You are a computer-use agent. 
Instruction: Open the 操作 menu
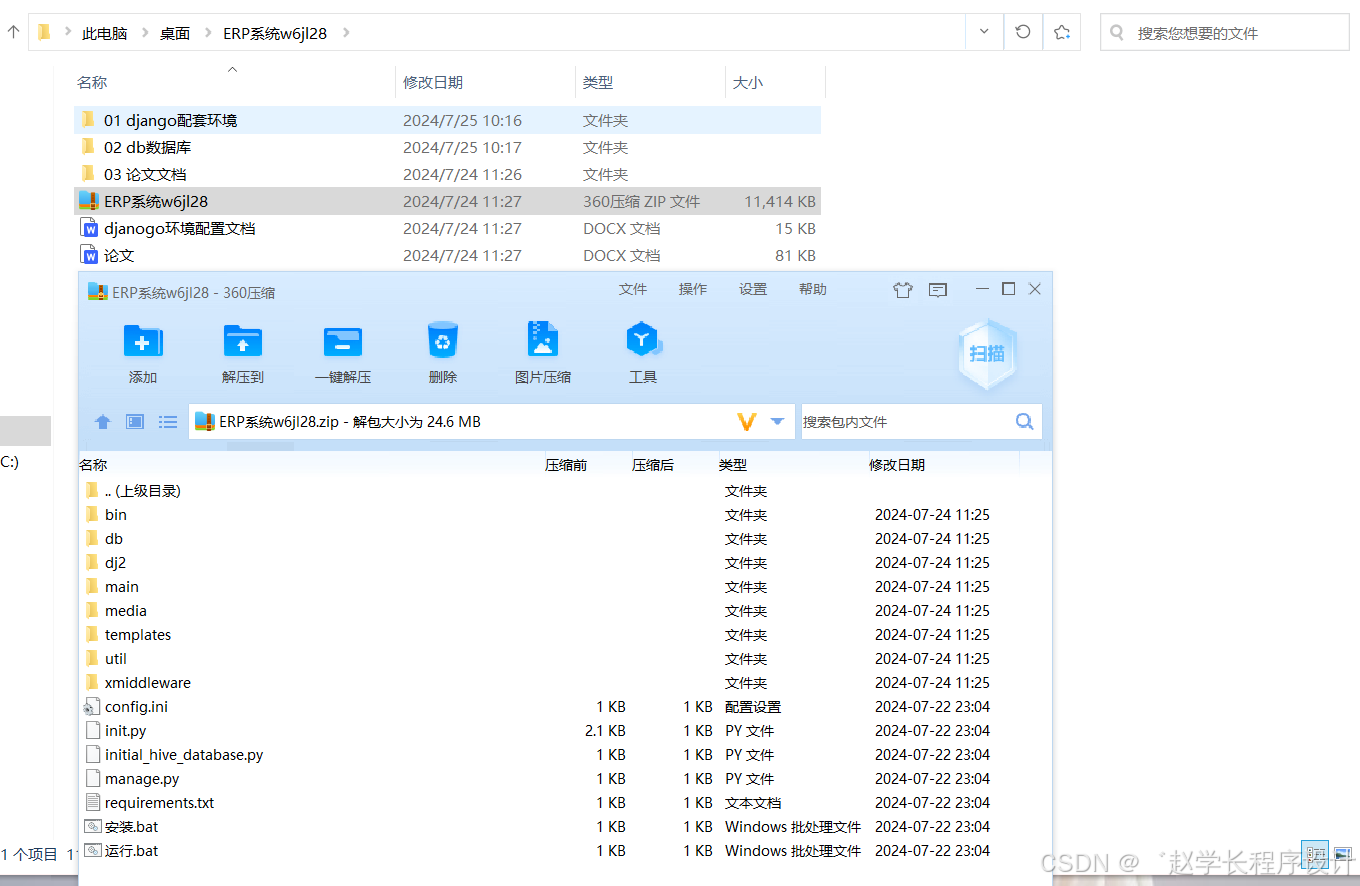point(692,289)
